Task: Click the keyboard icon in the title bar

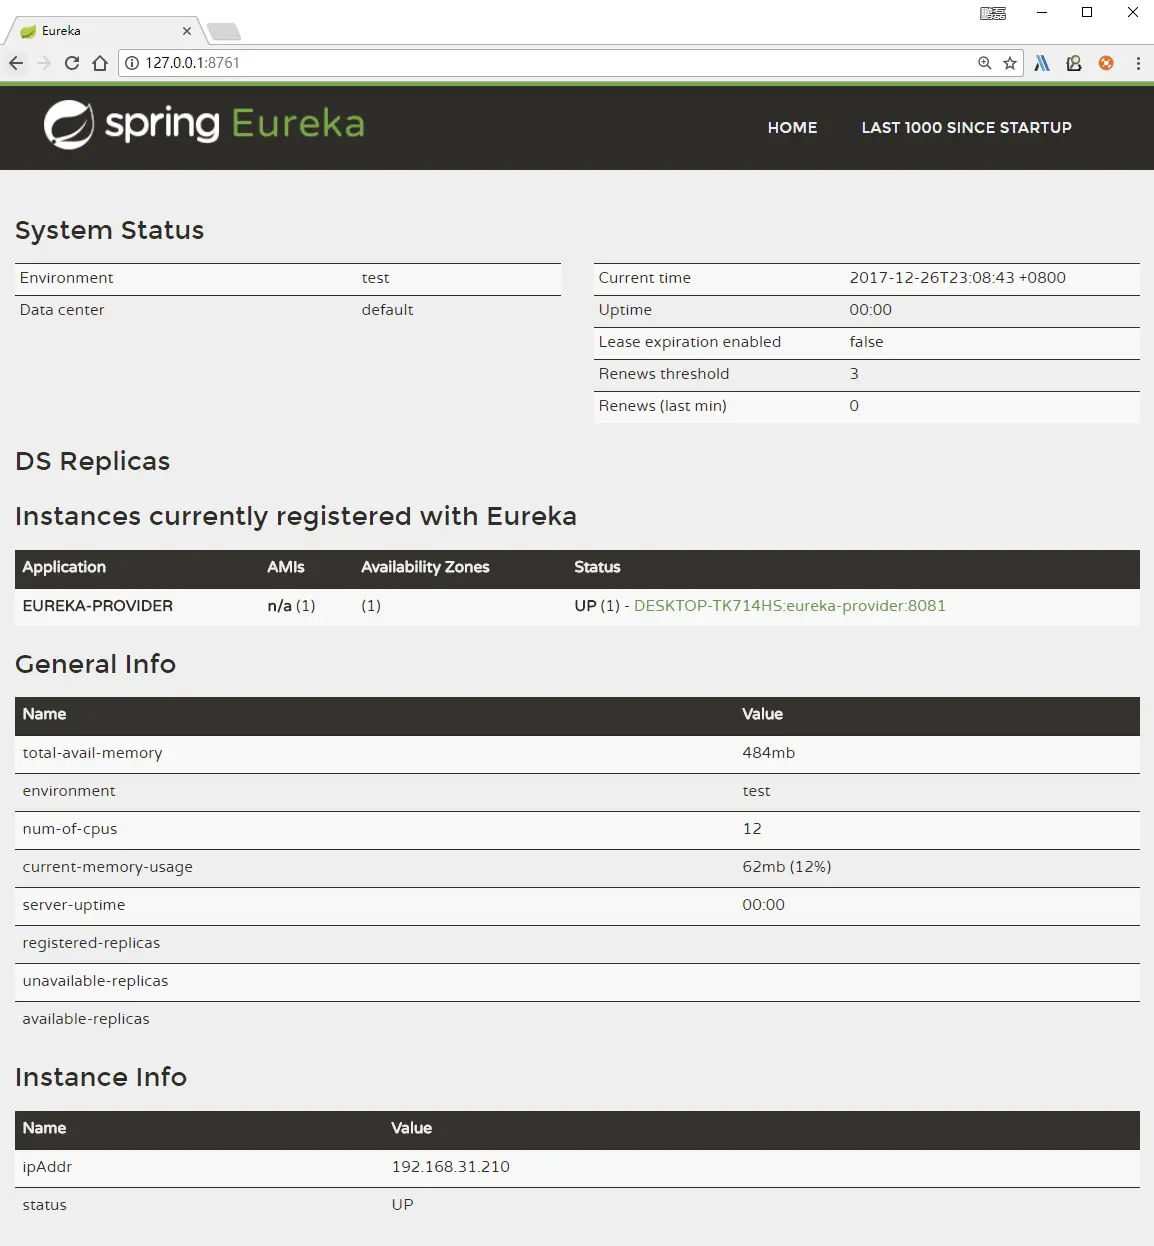Action: click(993, 13)
